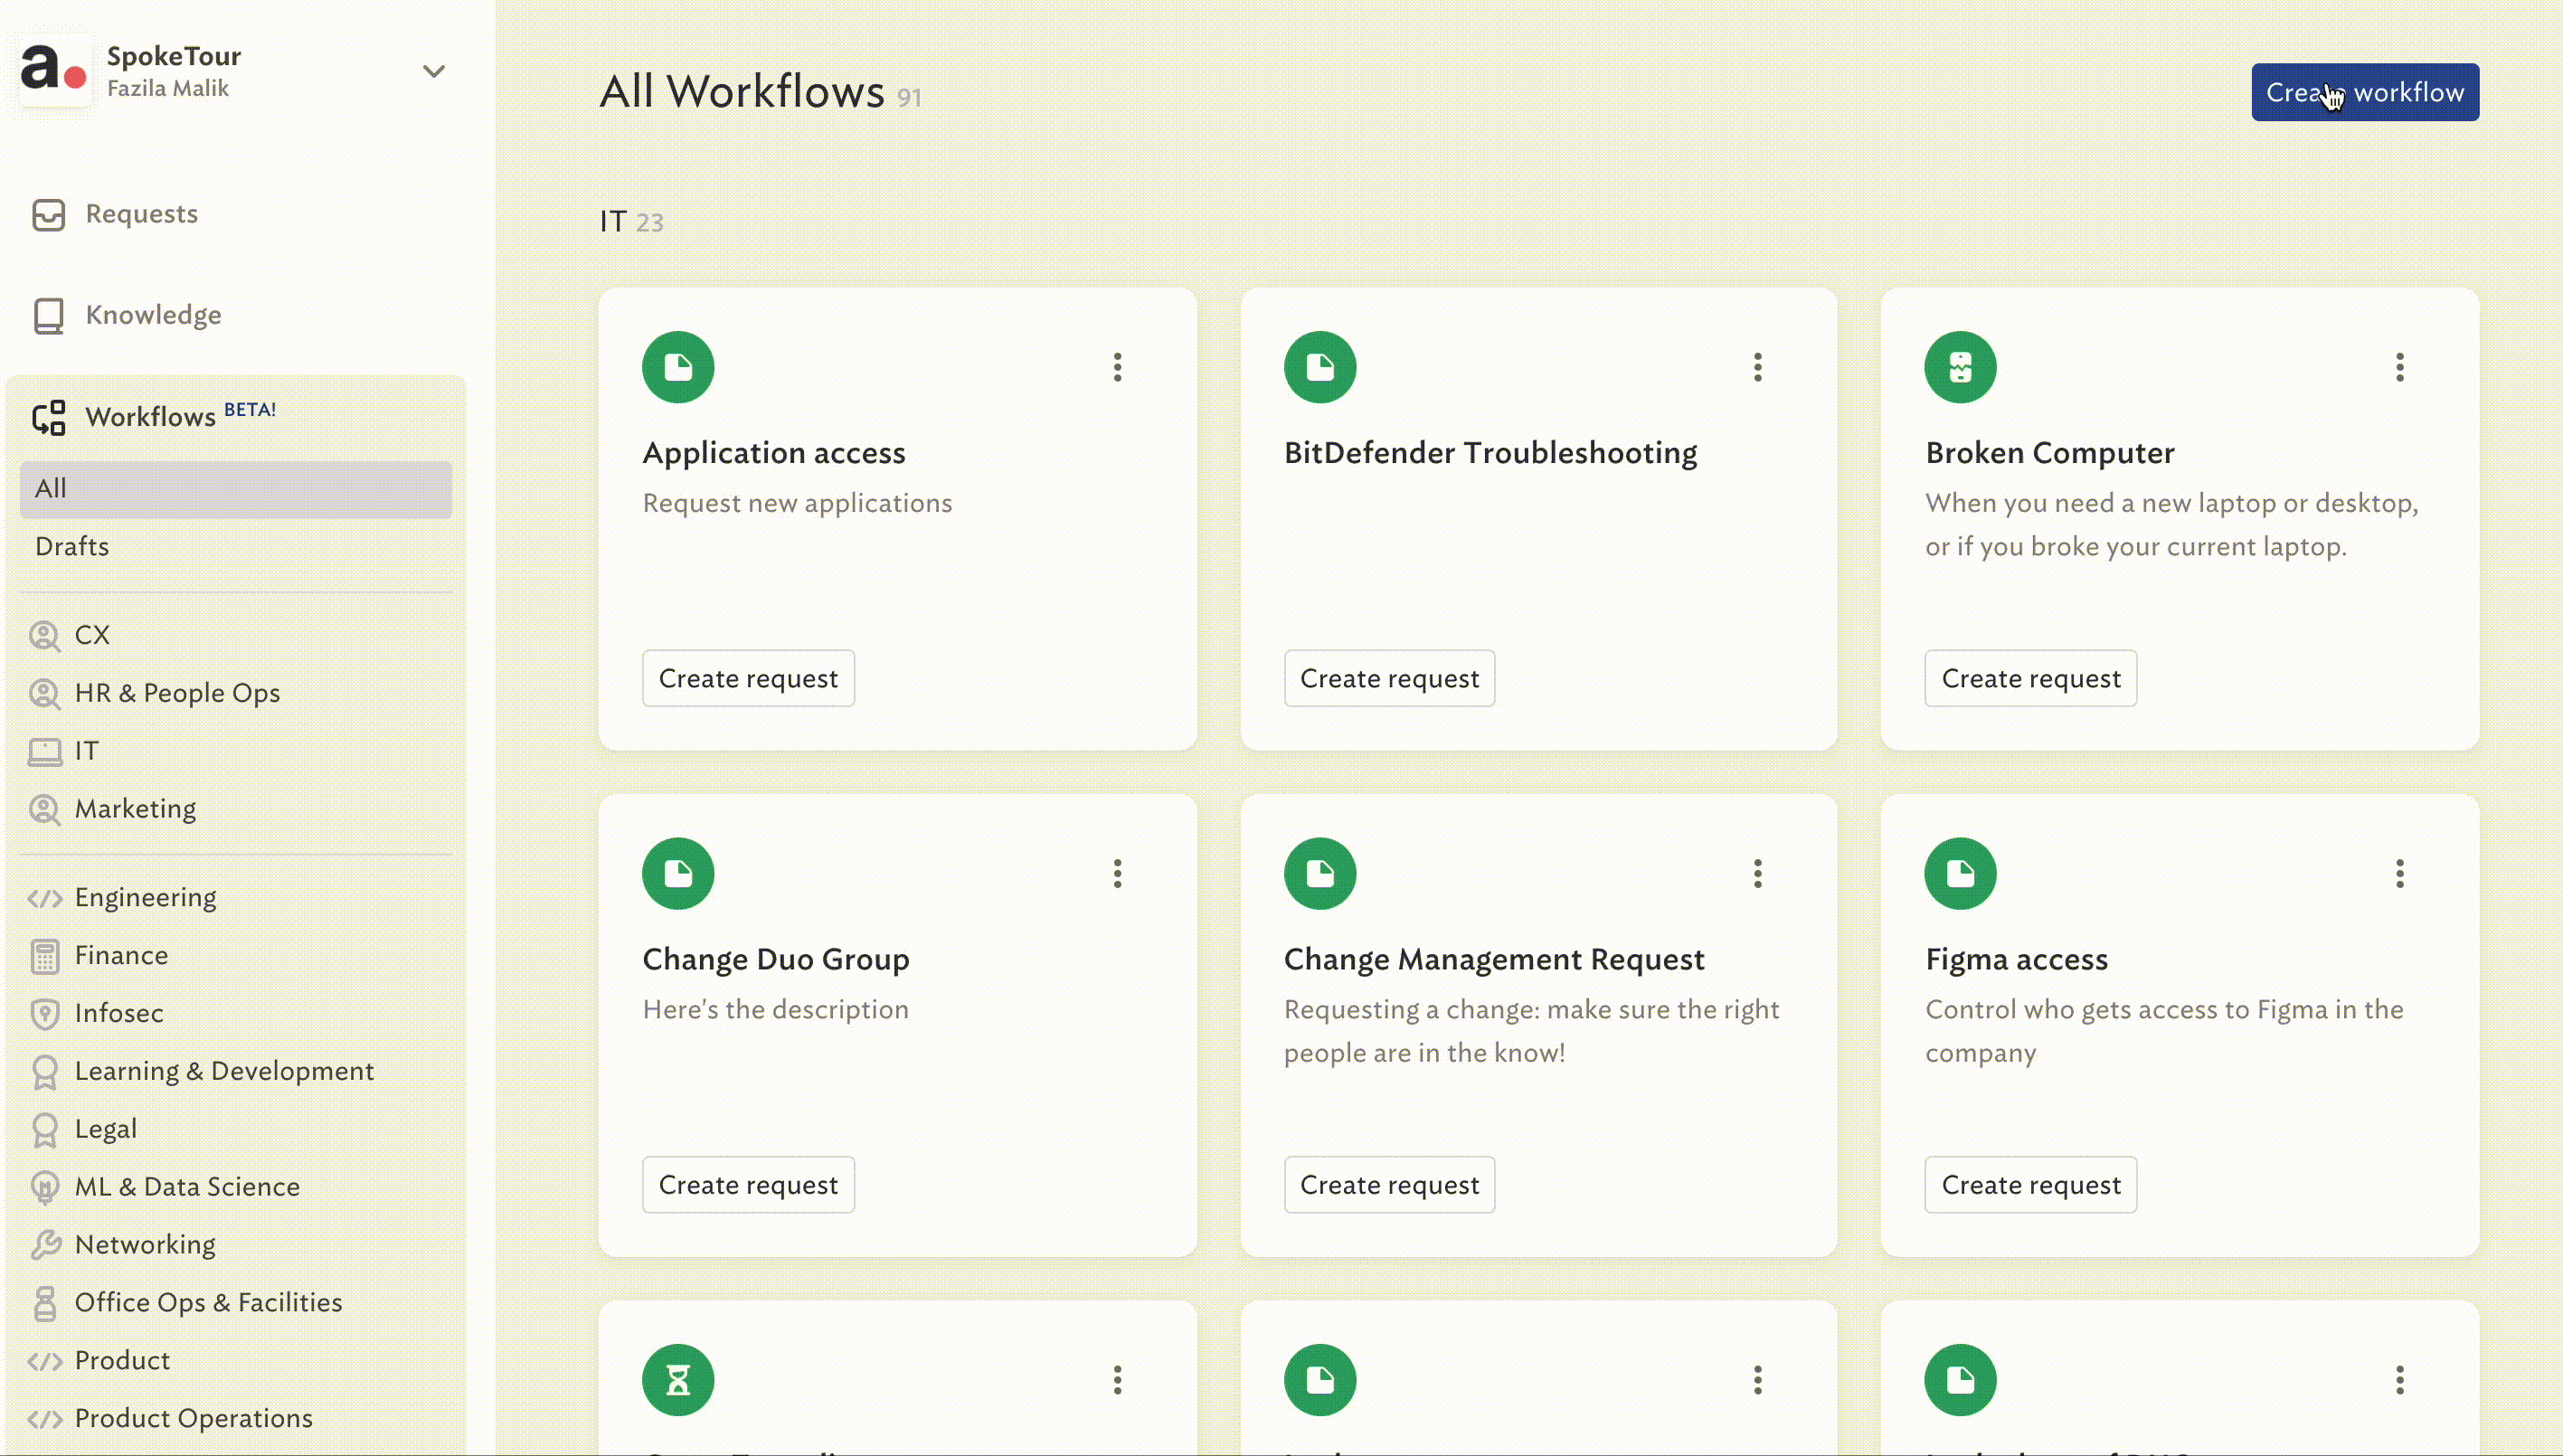
Task: Select the All workflows filter
Action: [x=236, y=489]
